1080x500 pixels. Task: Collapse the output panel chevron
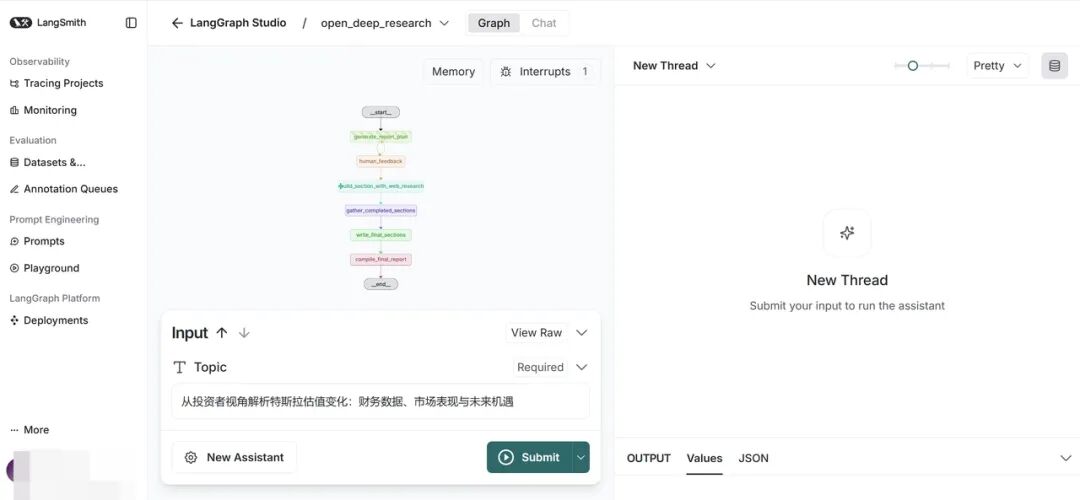[x=1066, y=458]
